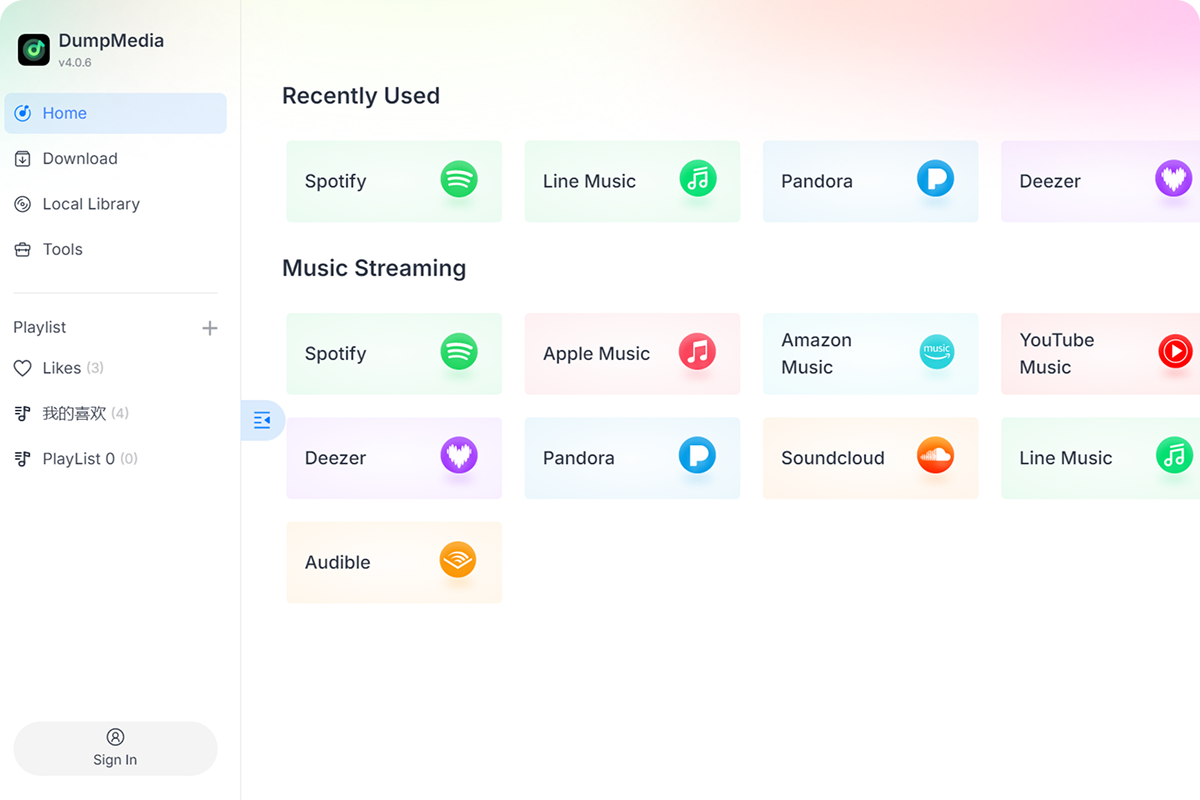The width and height of the screenshot is (1200, 800).
Task: Open Spotify from Music Streaming section
Action: click(394, 354)
